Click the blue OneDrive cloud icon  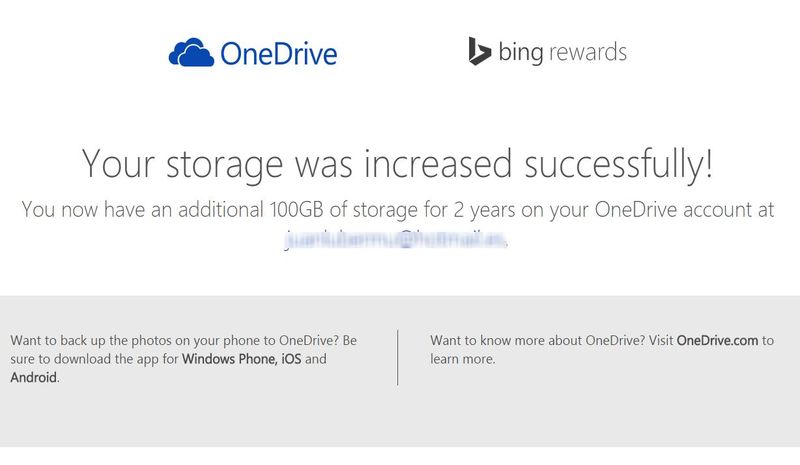[191, 53]
